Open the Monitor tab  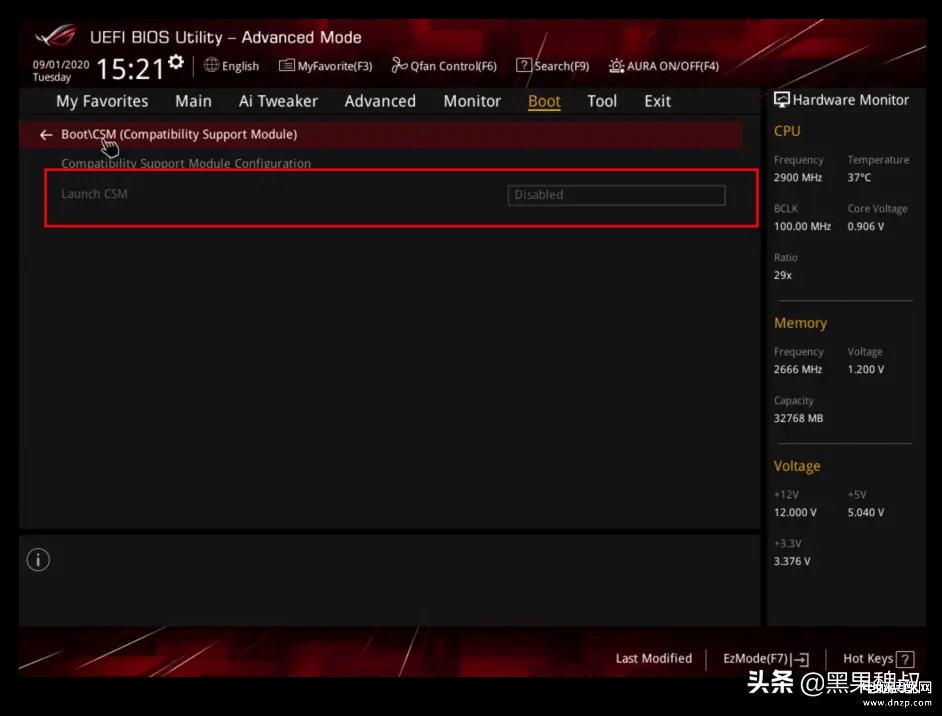[472, 101]
